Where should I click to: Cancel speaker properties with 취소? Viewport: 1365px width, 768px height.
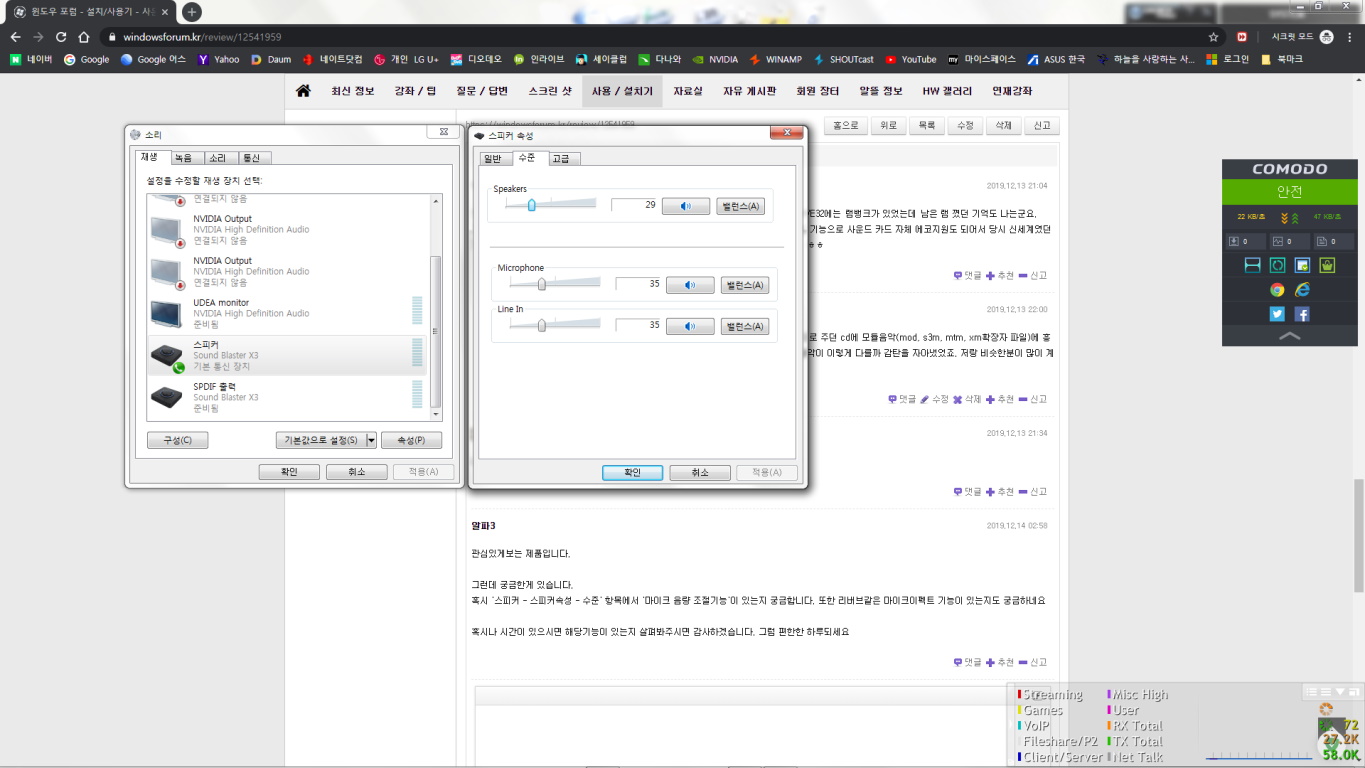(700, 473)
